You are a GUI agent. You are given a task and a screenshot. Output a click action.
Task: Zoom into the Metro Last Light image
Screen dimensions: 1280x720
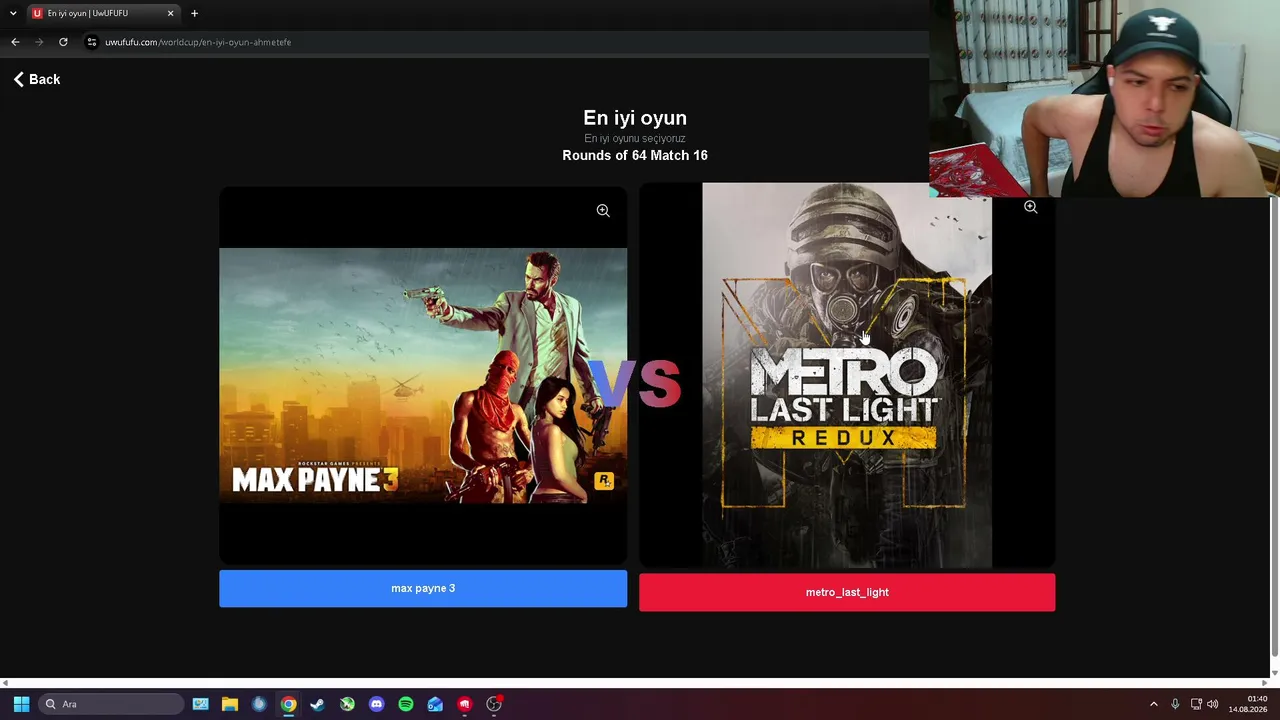tap(1030, 207)
